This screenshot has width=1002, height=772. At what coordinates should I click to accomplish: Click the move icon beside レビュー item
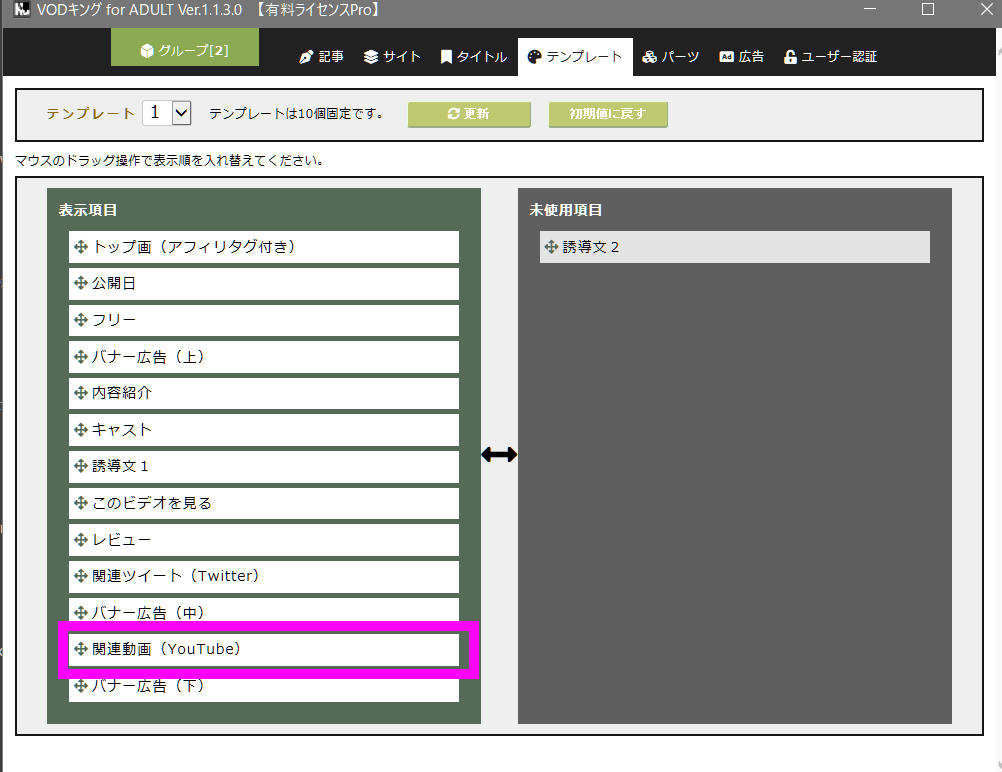point(81,540)
